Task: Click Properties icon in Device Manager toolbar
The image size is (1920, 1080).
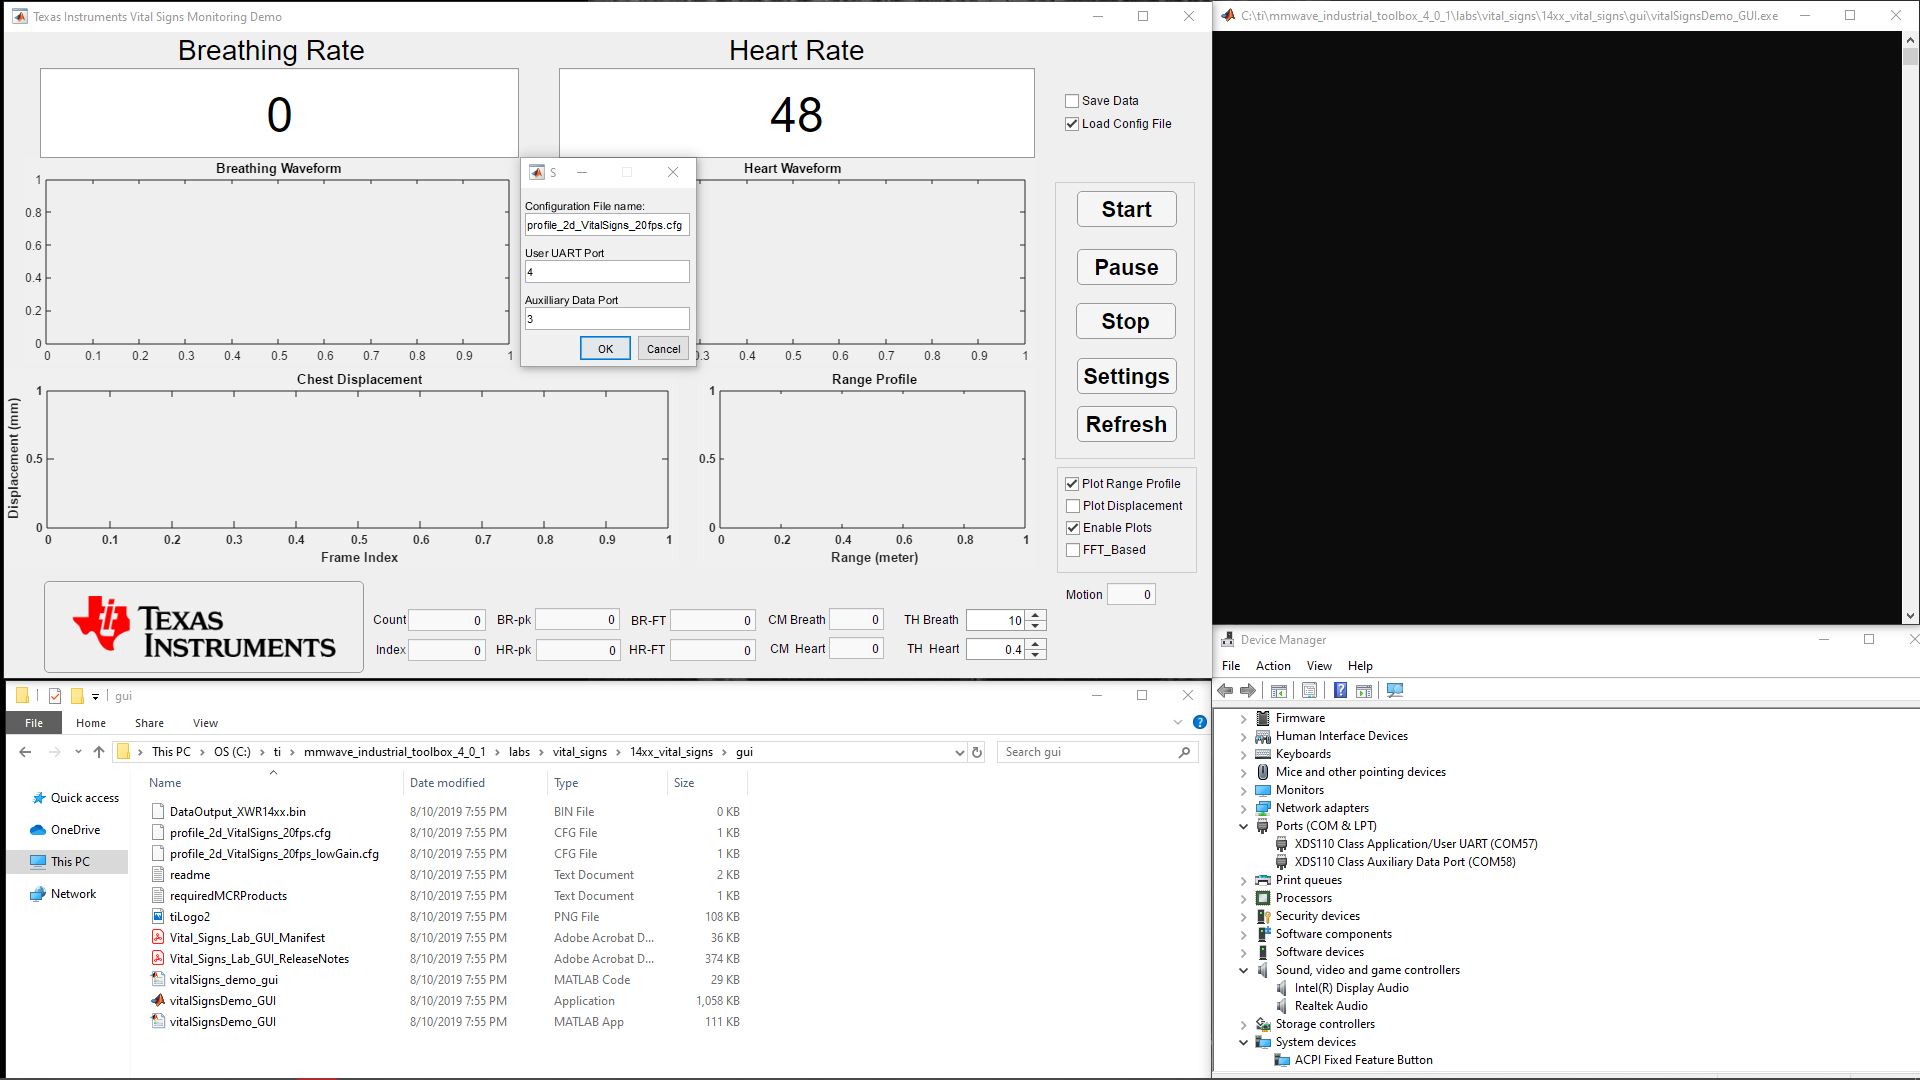Action: point(1309,691)
